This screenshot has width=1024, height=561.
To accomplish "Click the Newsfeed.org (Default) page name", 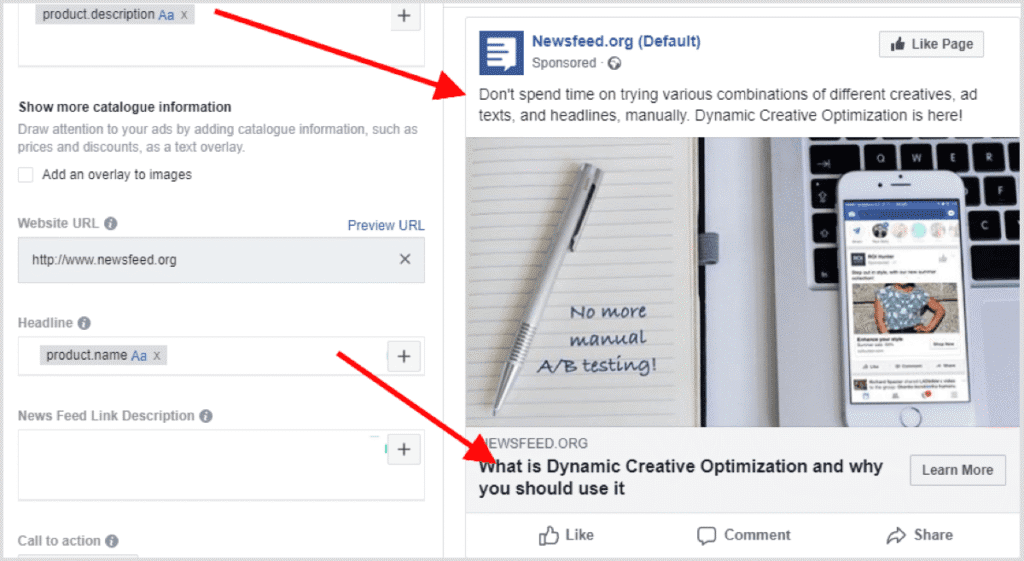I will coord(616,42).
